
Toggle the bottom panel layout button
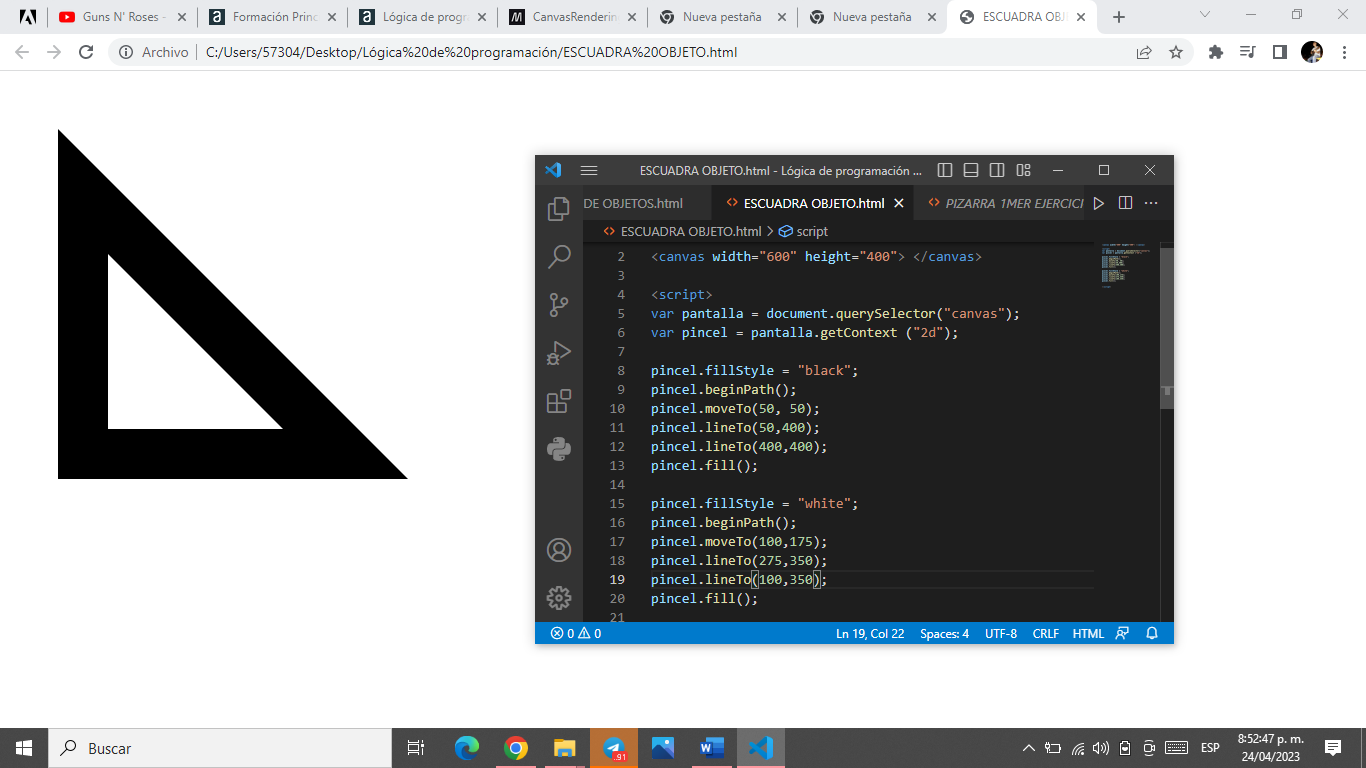[x=971, y=170]
